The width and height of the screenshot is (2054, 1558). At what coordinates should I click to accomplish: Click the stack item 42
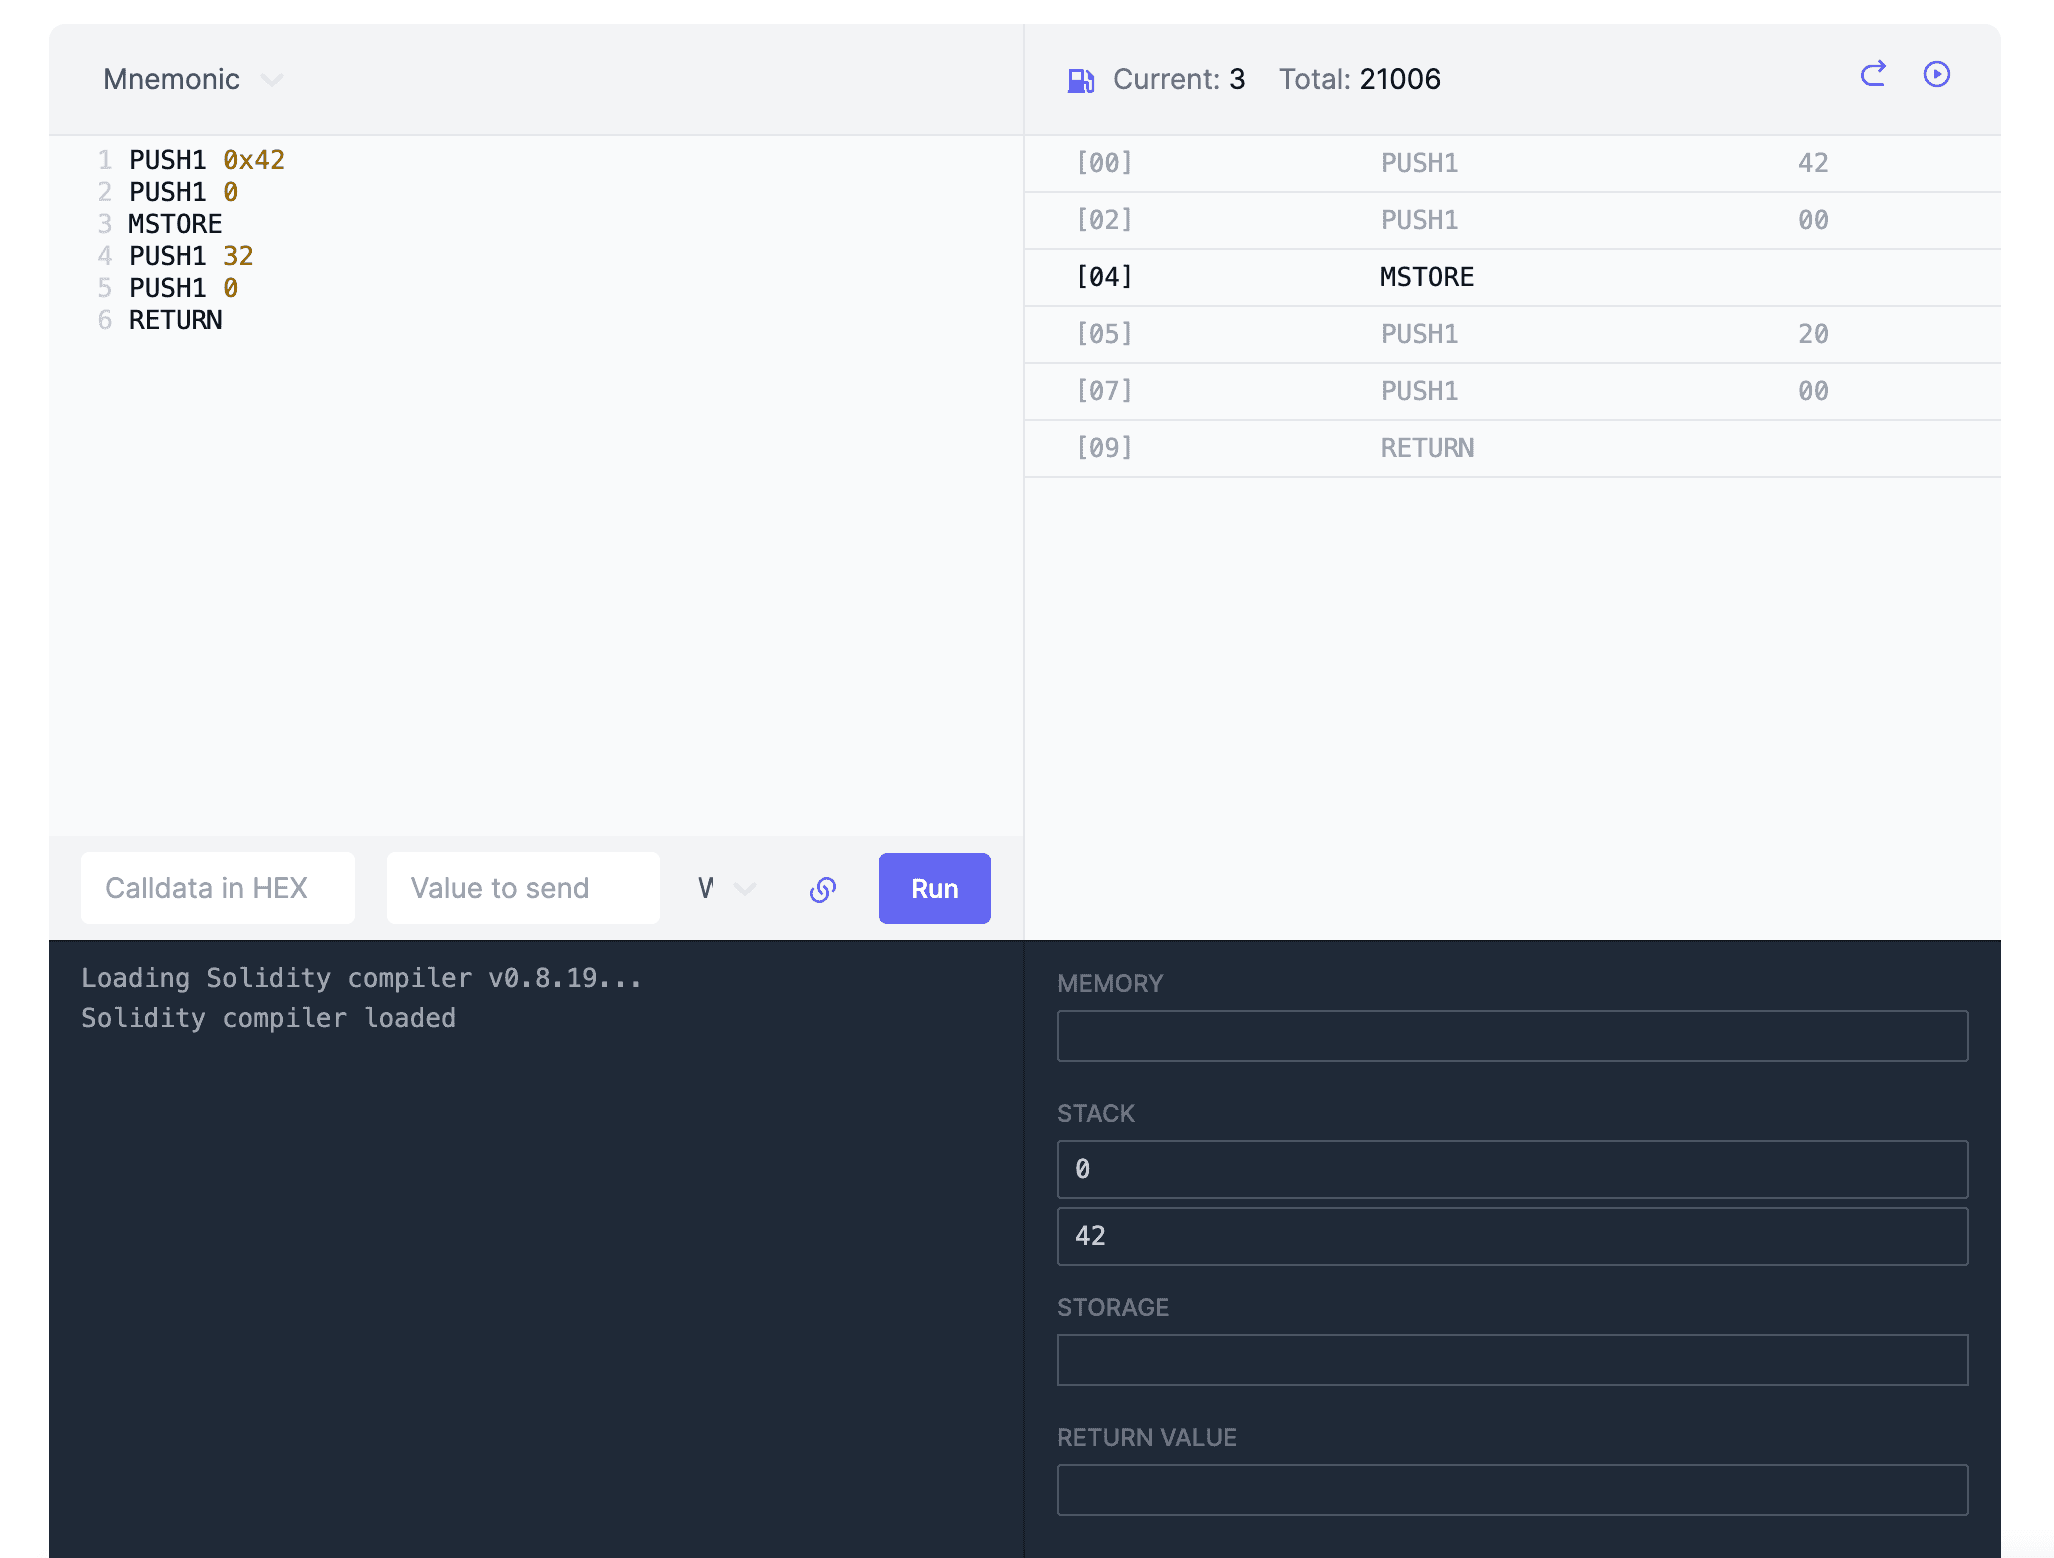(x=1512, y=1236)
